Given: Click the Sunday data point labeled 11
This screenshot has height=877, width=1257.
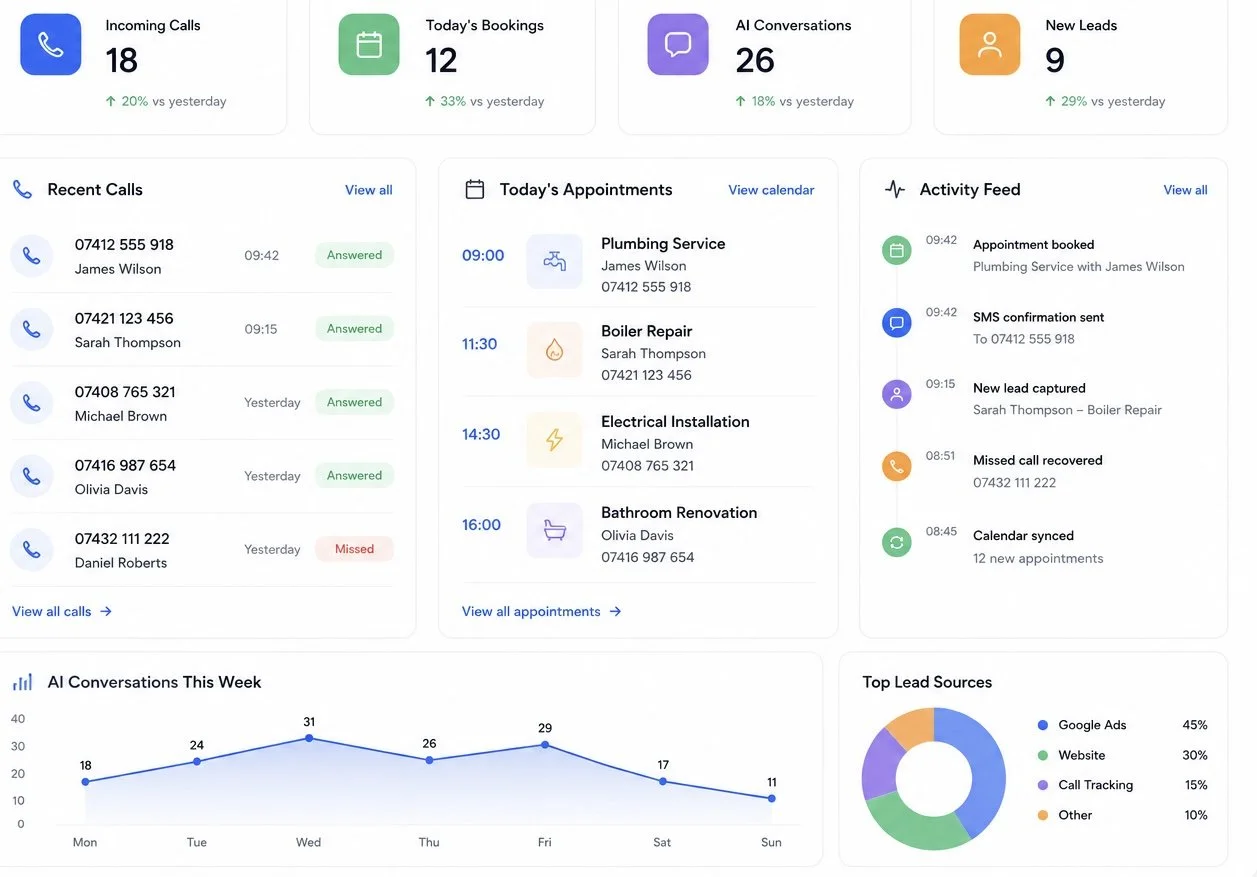Looking at the screenshot, I should coord(772,798).
